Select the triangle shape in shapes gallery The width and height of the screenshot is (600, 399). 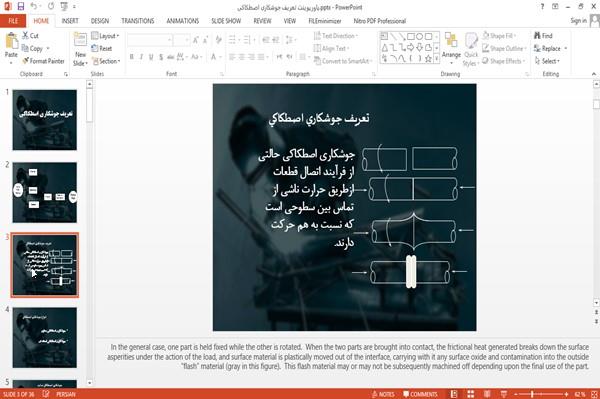(x=384, y=47)
